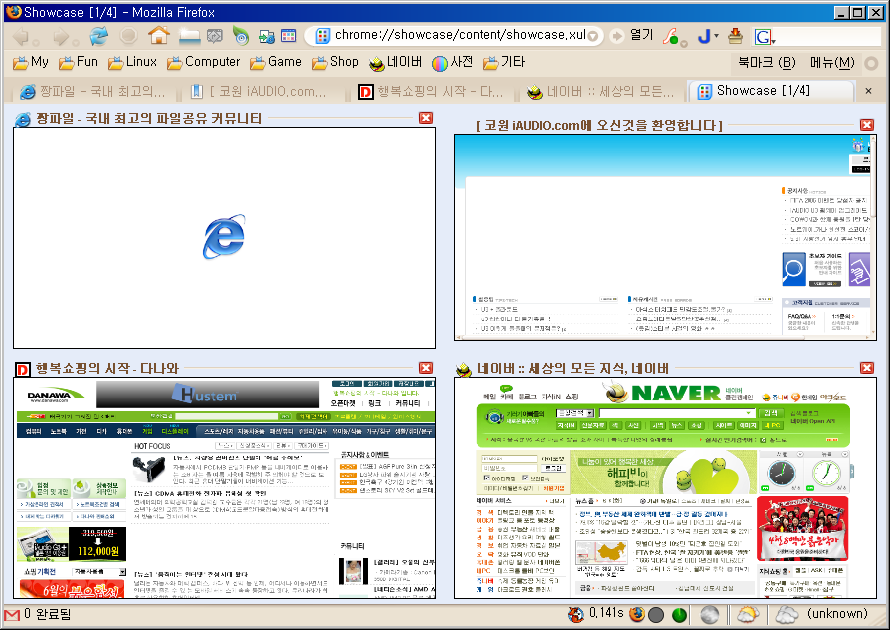
Task: Expand the Shop bookmarks folder
Action: coord(335,62)
